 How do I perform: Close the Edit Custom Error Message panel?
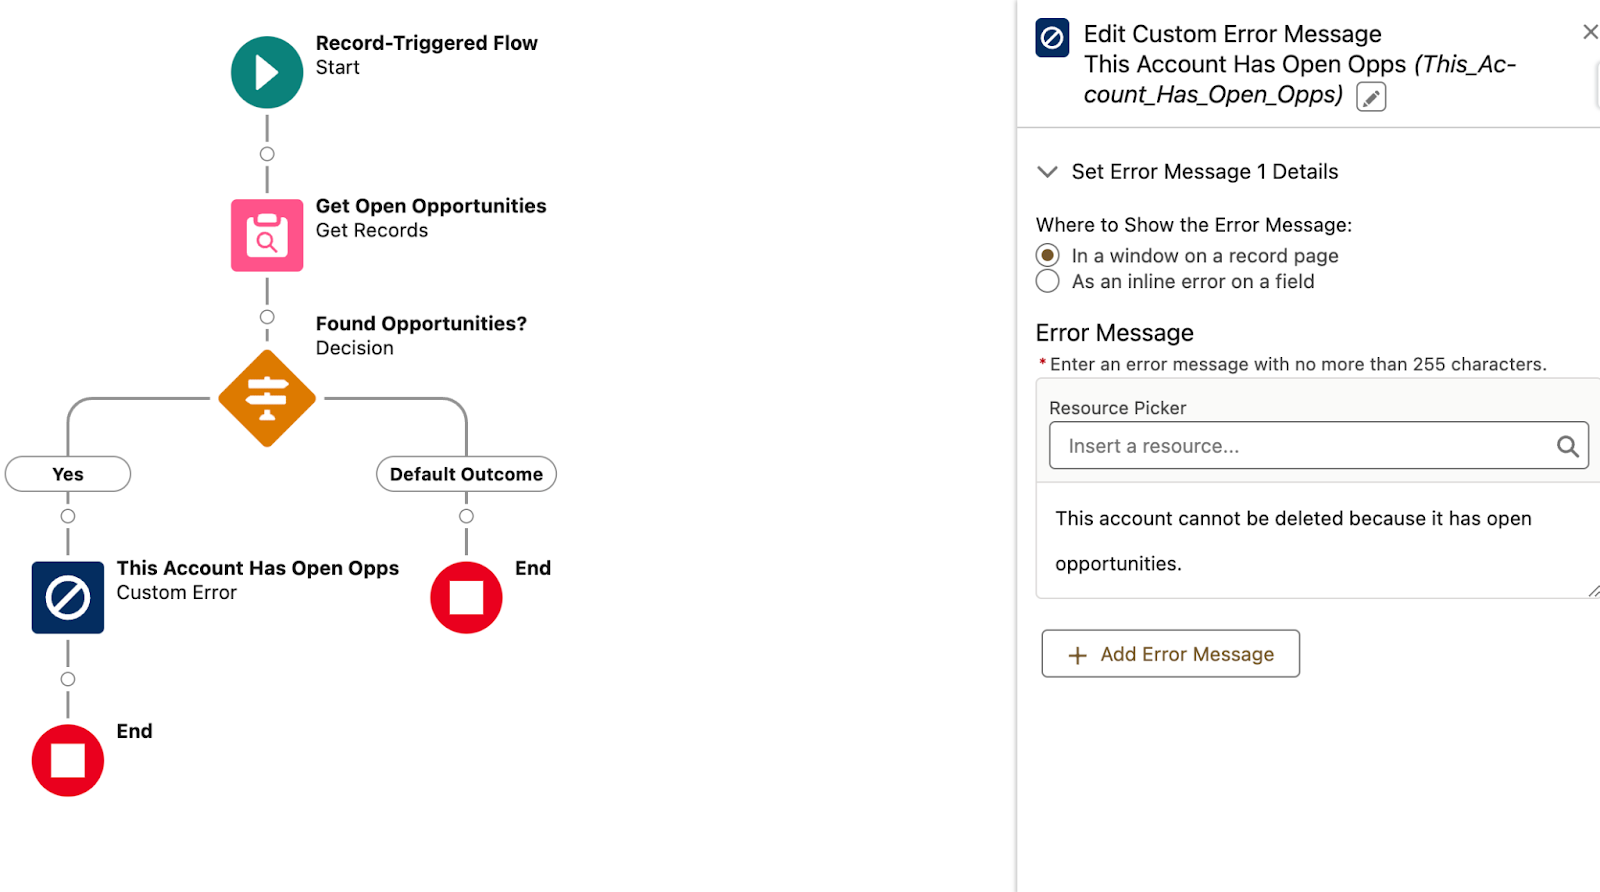(1589, 32)
